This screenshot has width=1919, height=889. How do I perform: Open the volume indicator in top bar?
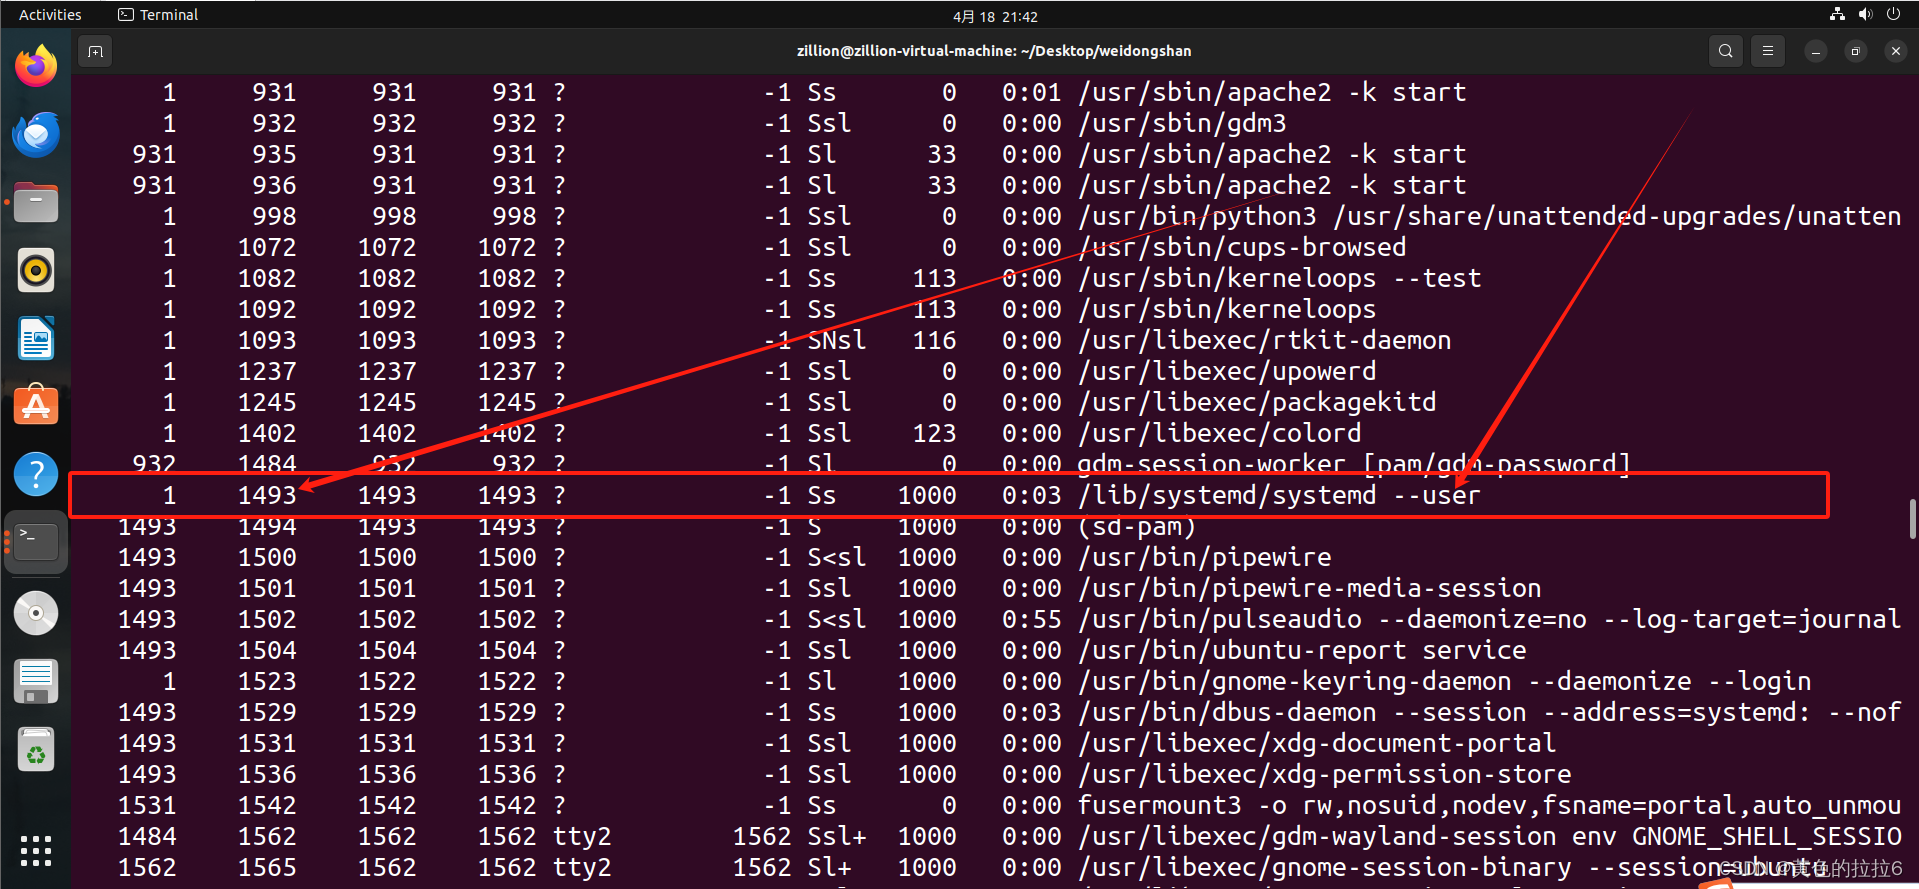tap(1865, 15)
